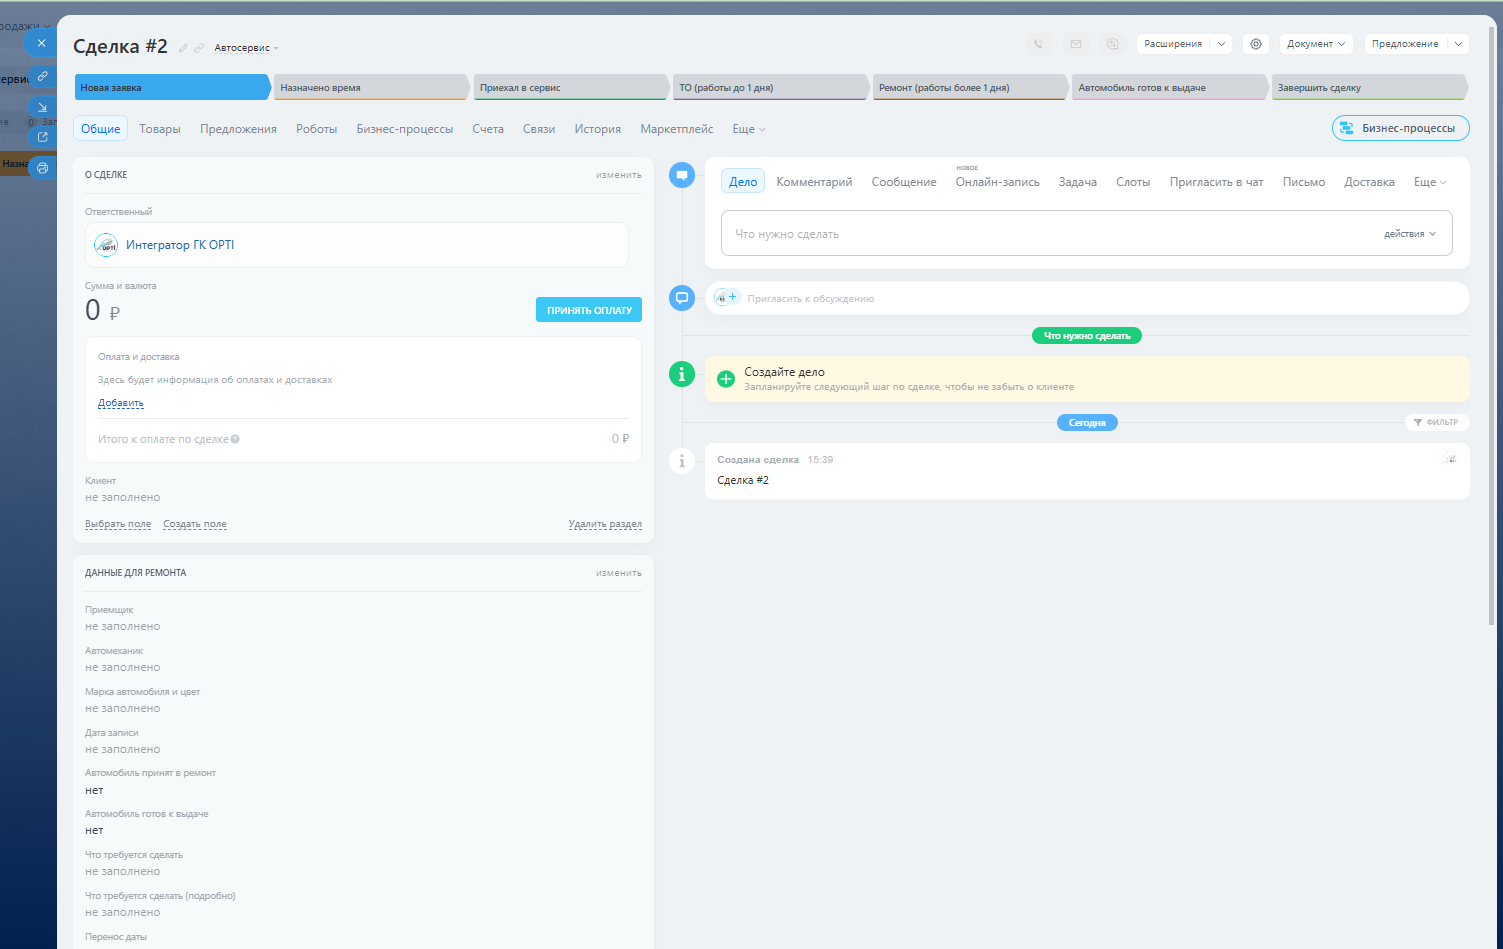Open deal in new window icon
The width and height of the screenshot is (1503, 949).
point(42,137)
